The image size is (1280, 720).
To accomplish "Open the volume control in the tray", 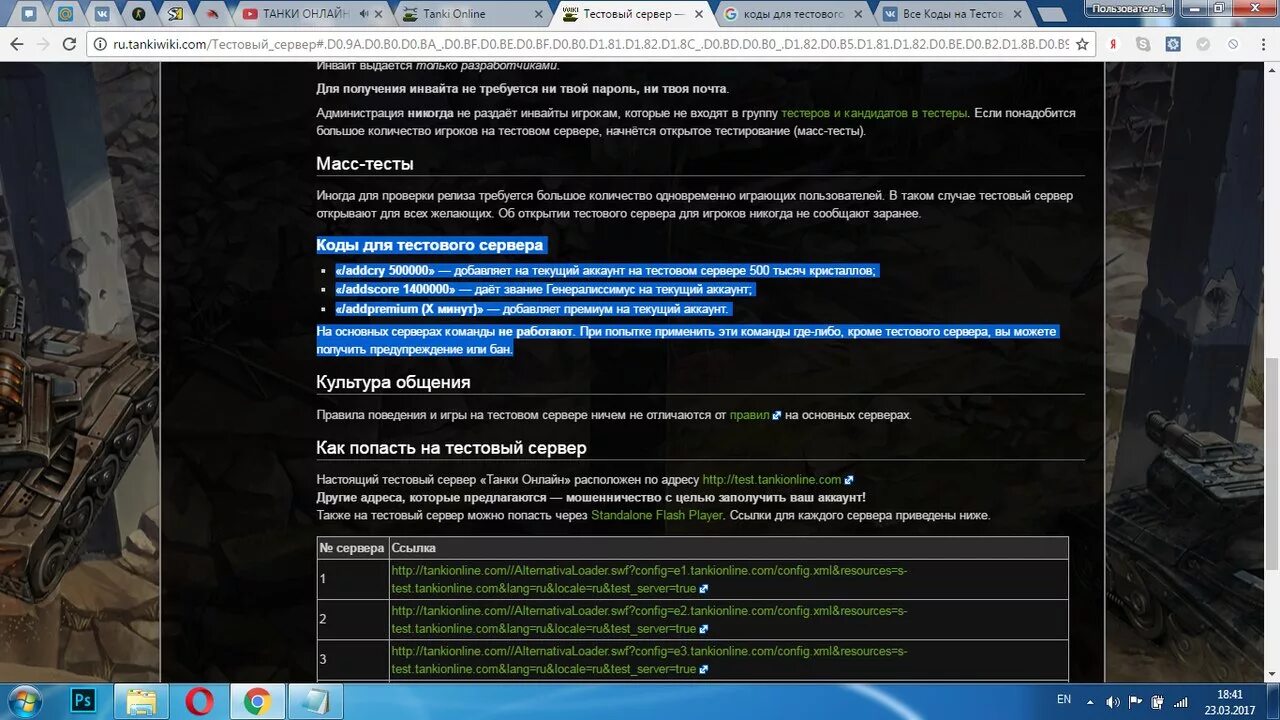I will pos(1113,701).
